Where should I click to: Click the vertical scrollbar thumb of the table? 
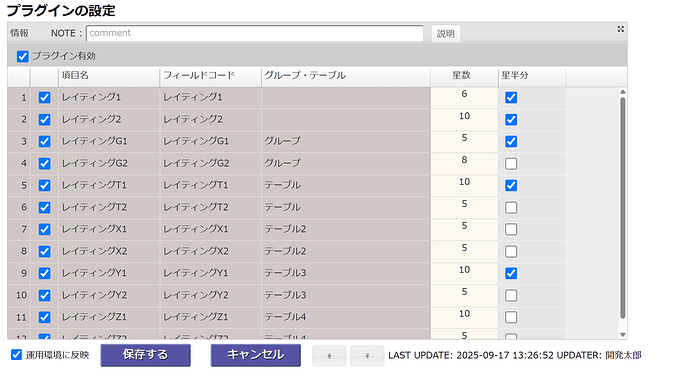tap(623, 208)
